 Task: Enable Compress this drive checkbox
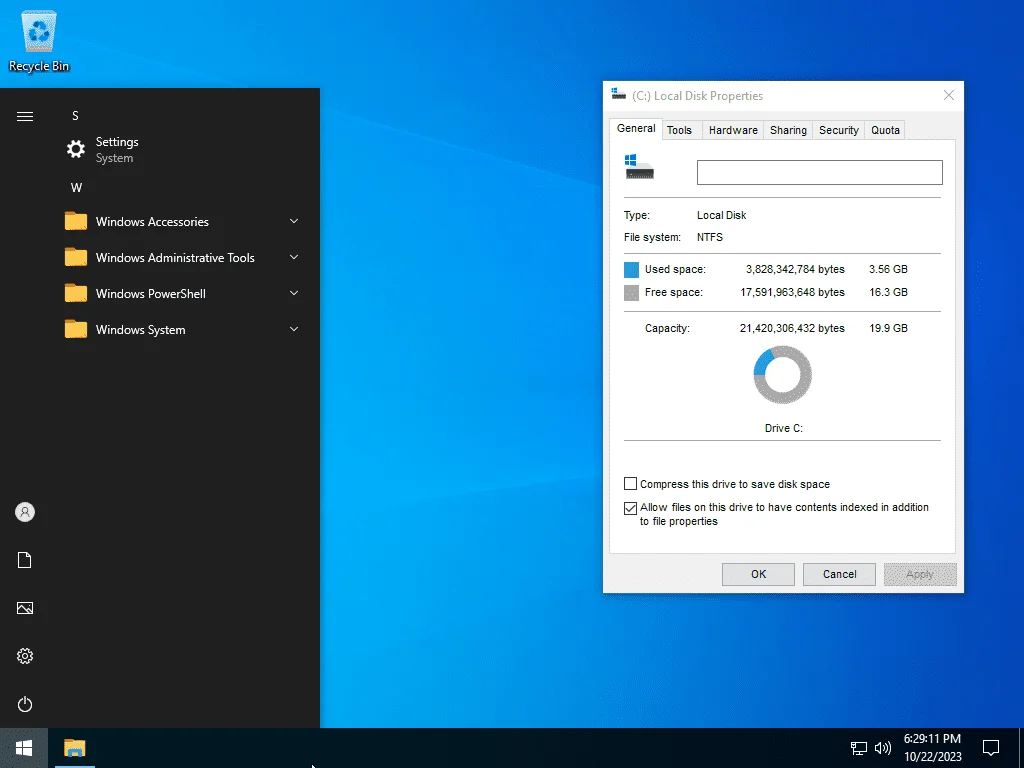click(x=630, y=484)
